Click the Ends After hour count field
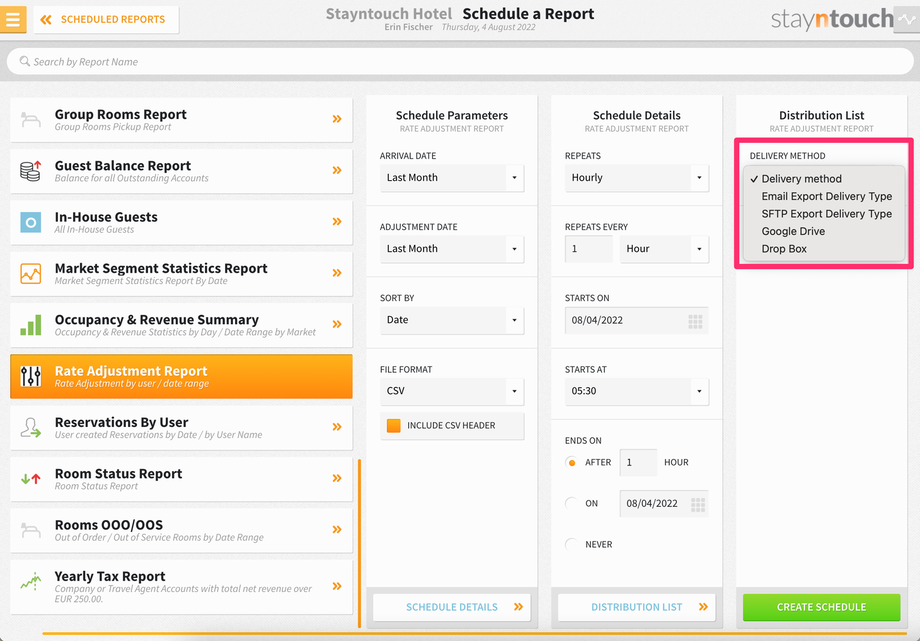The height and width of the screenshot is (641, 920). pos(638,463)
